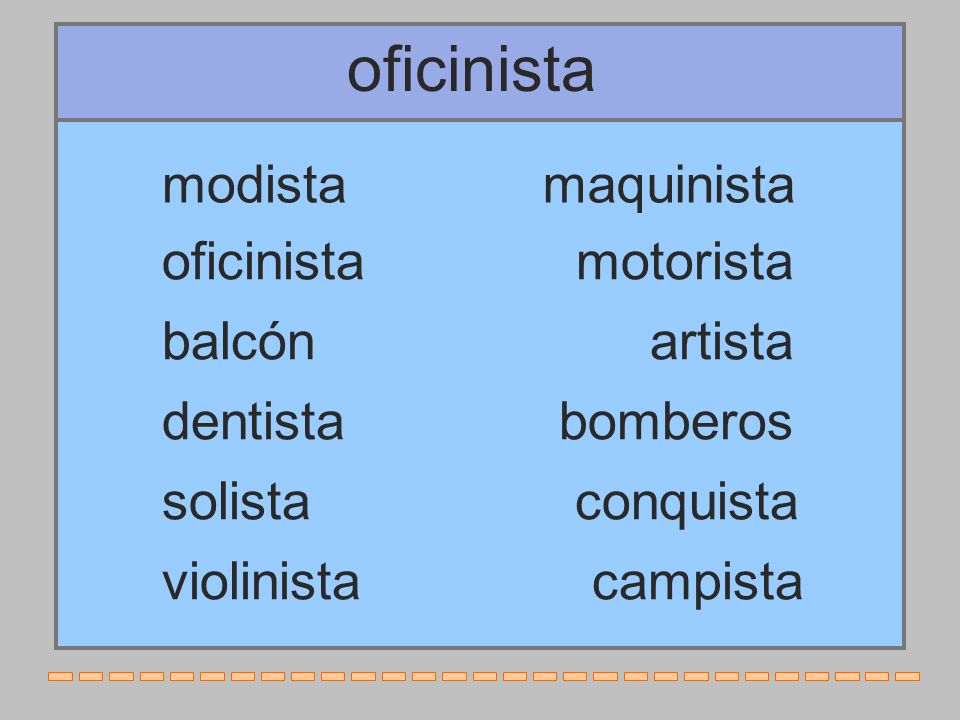Click the word bomberos
Viewport: 960px width, 720px height.
coord(676,421)
